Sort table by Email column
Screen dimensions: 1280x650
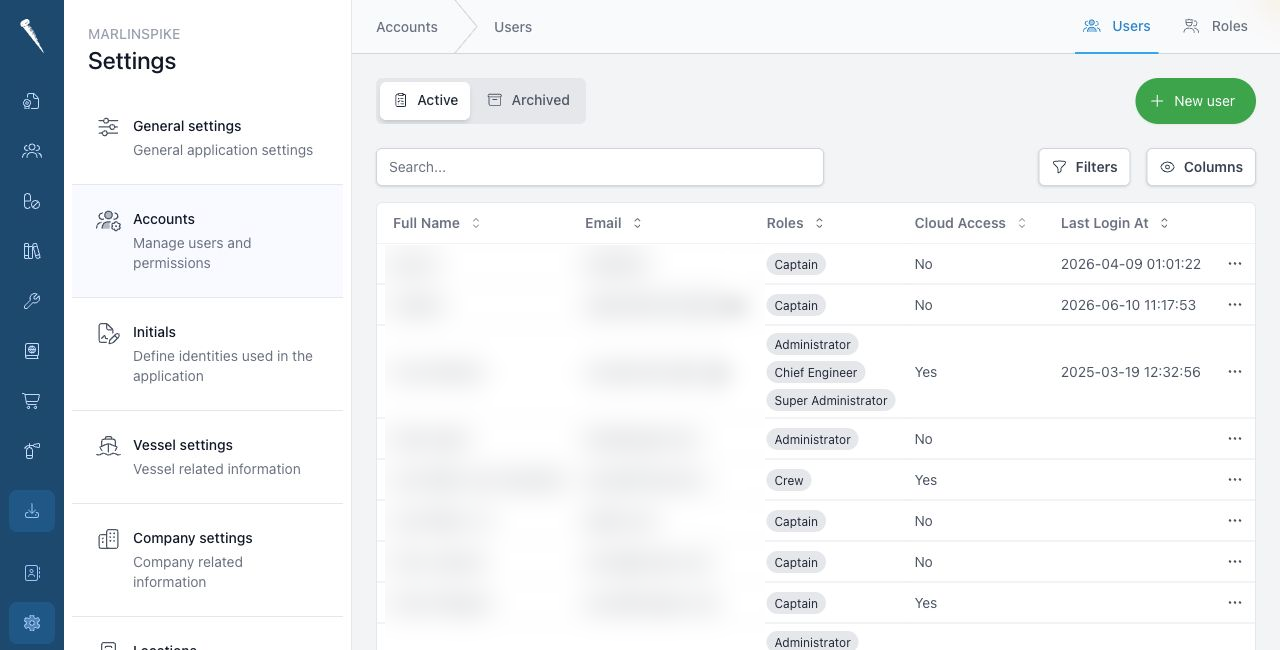click(613, 223)
